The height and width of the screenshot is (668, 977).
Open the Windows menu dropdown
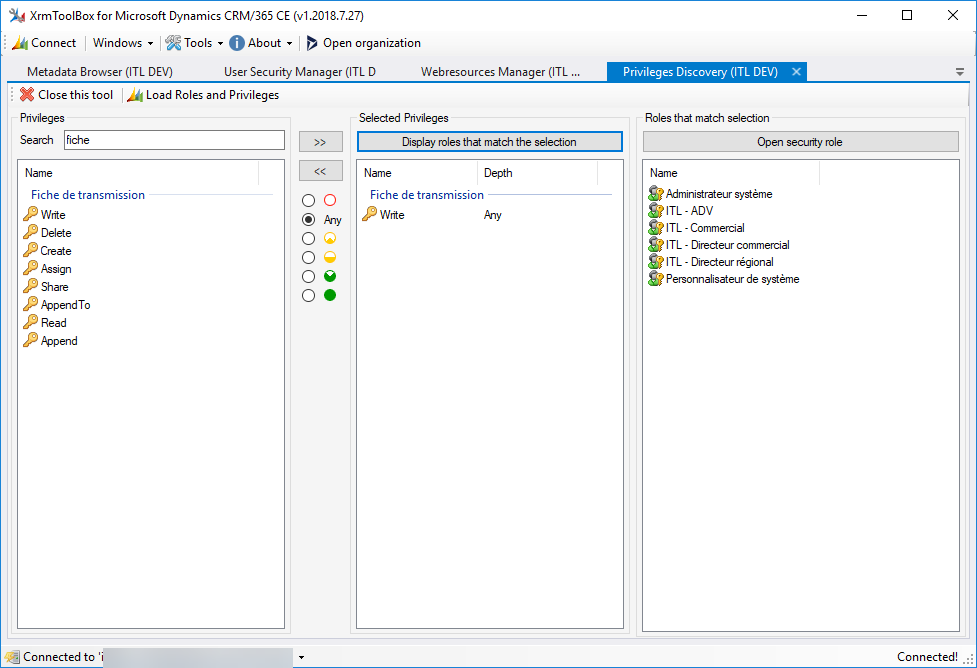(122, 43)
